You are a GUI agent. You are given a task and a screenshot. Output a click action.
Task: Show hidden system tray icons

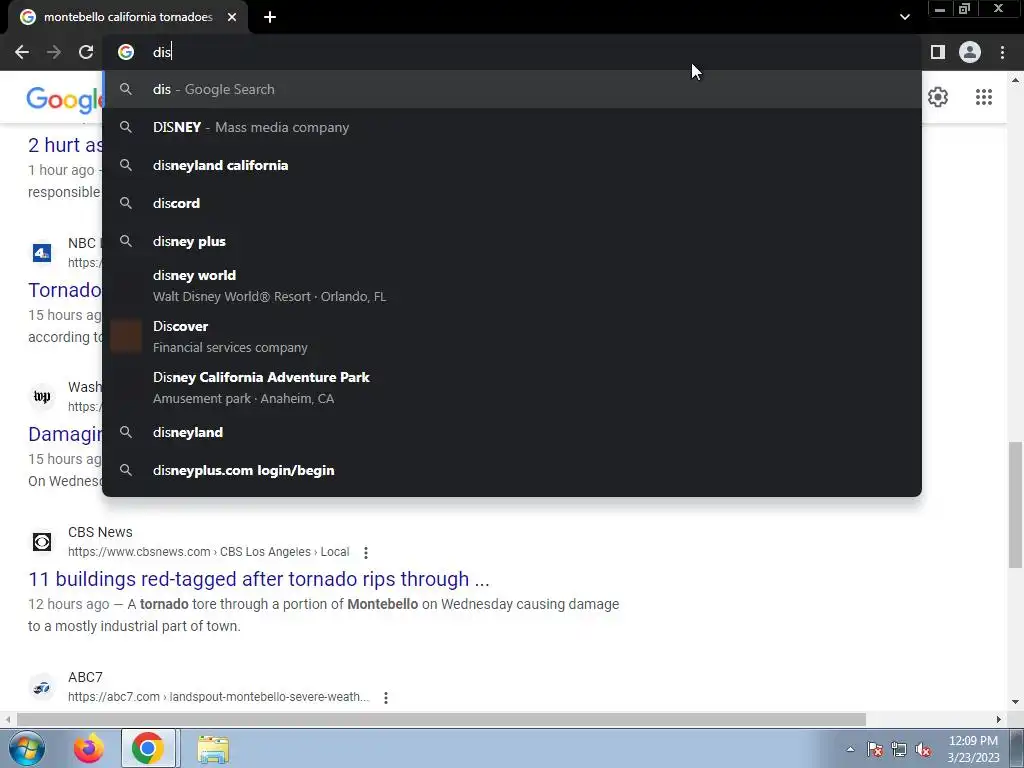coord(850,749)
